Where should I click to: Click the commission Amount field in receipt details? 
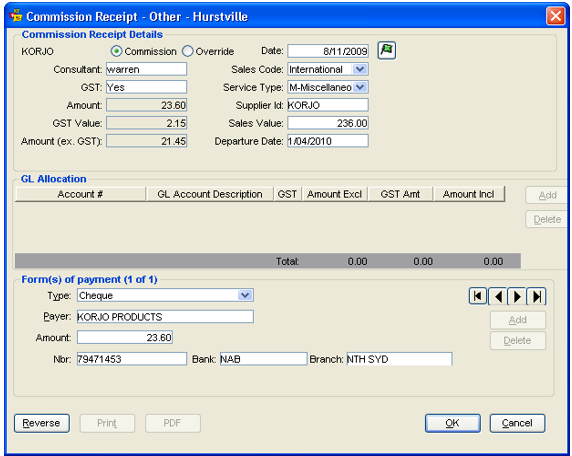[x=146, y=105]
